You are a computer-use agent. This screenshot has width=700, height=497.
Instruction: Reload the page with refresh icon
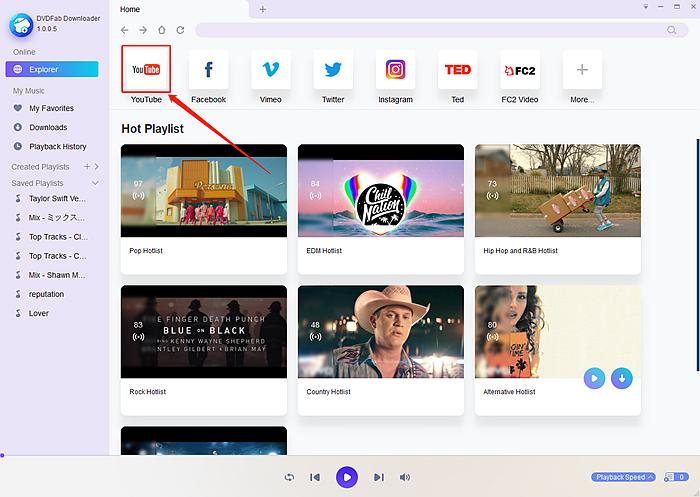click(180, 30)
